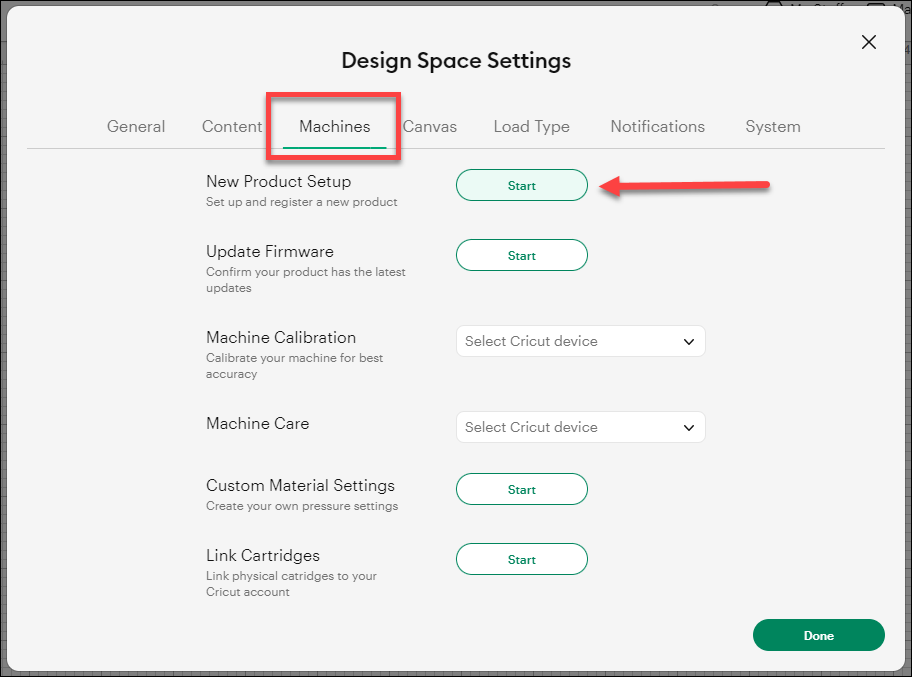This screenshot has height=677, width=912.
Task: Open the Load Type tab
Action: [531, 126]
